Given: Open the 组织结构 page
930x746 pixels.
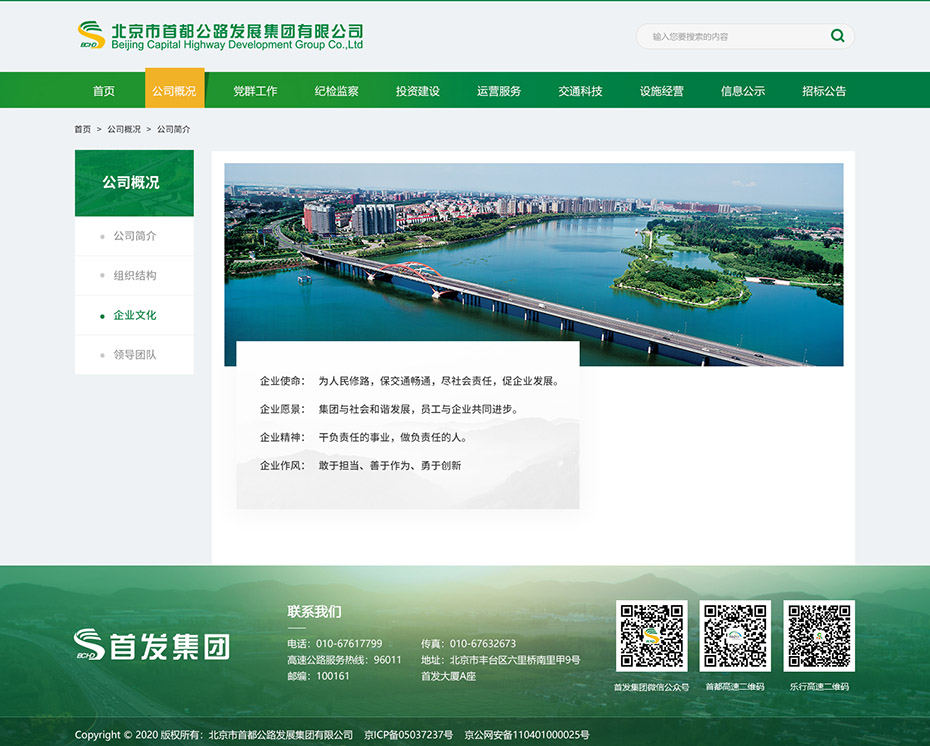Looking at the screenshot, I should pos(133,275).
